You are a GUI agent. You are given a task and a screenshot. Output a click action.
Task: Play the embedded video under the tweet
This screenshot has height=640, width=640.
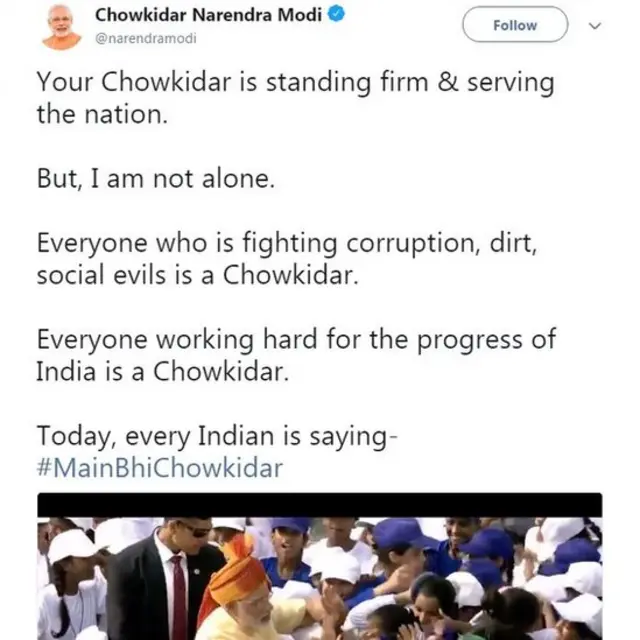(320, 570)
